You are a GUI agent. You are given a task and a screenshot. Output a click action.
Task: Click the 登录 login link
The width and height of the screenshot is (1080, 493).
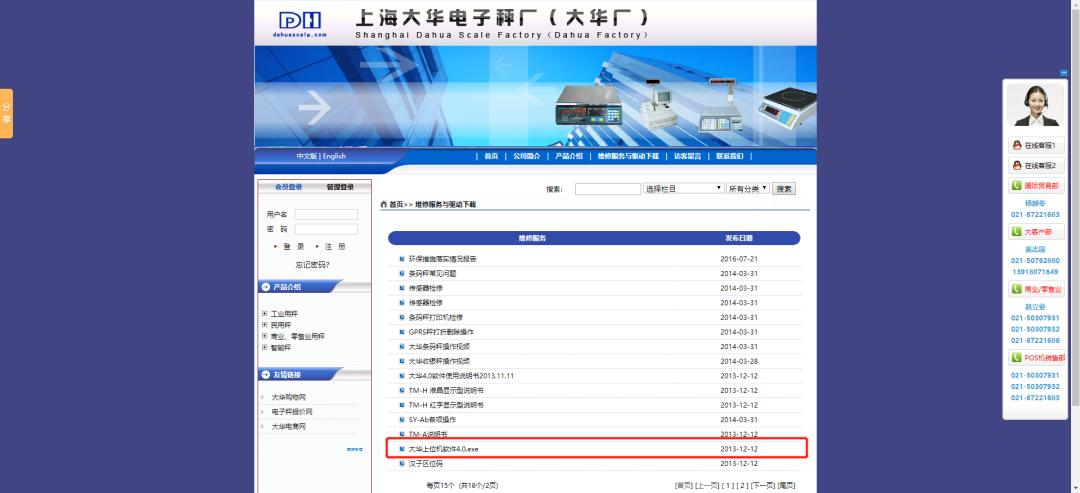[x=293, y=246]
